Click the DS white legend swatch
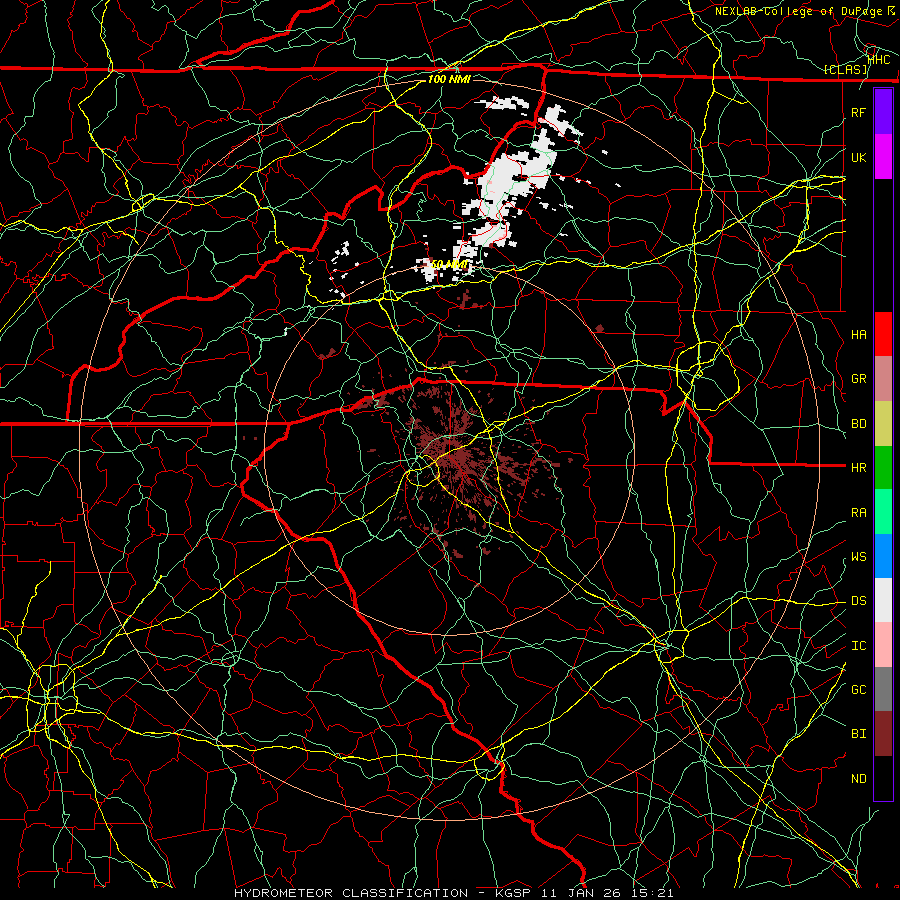This screenshot has width=900, height=900. (883, 600)
